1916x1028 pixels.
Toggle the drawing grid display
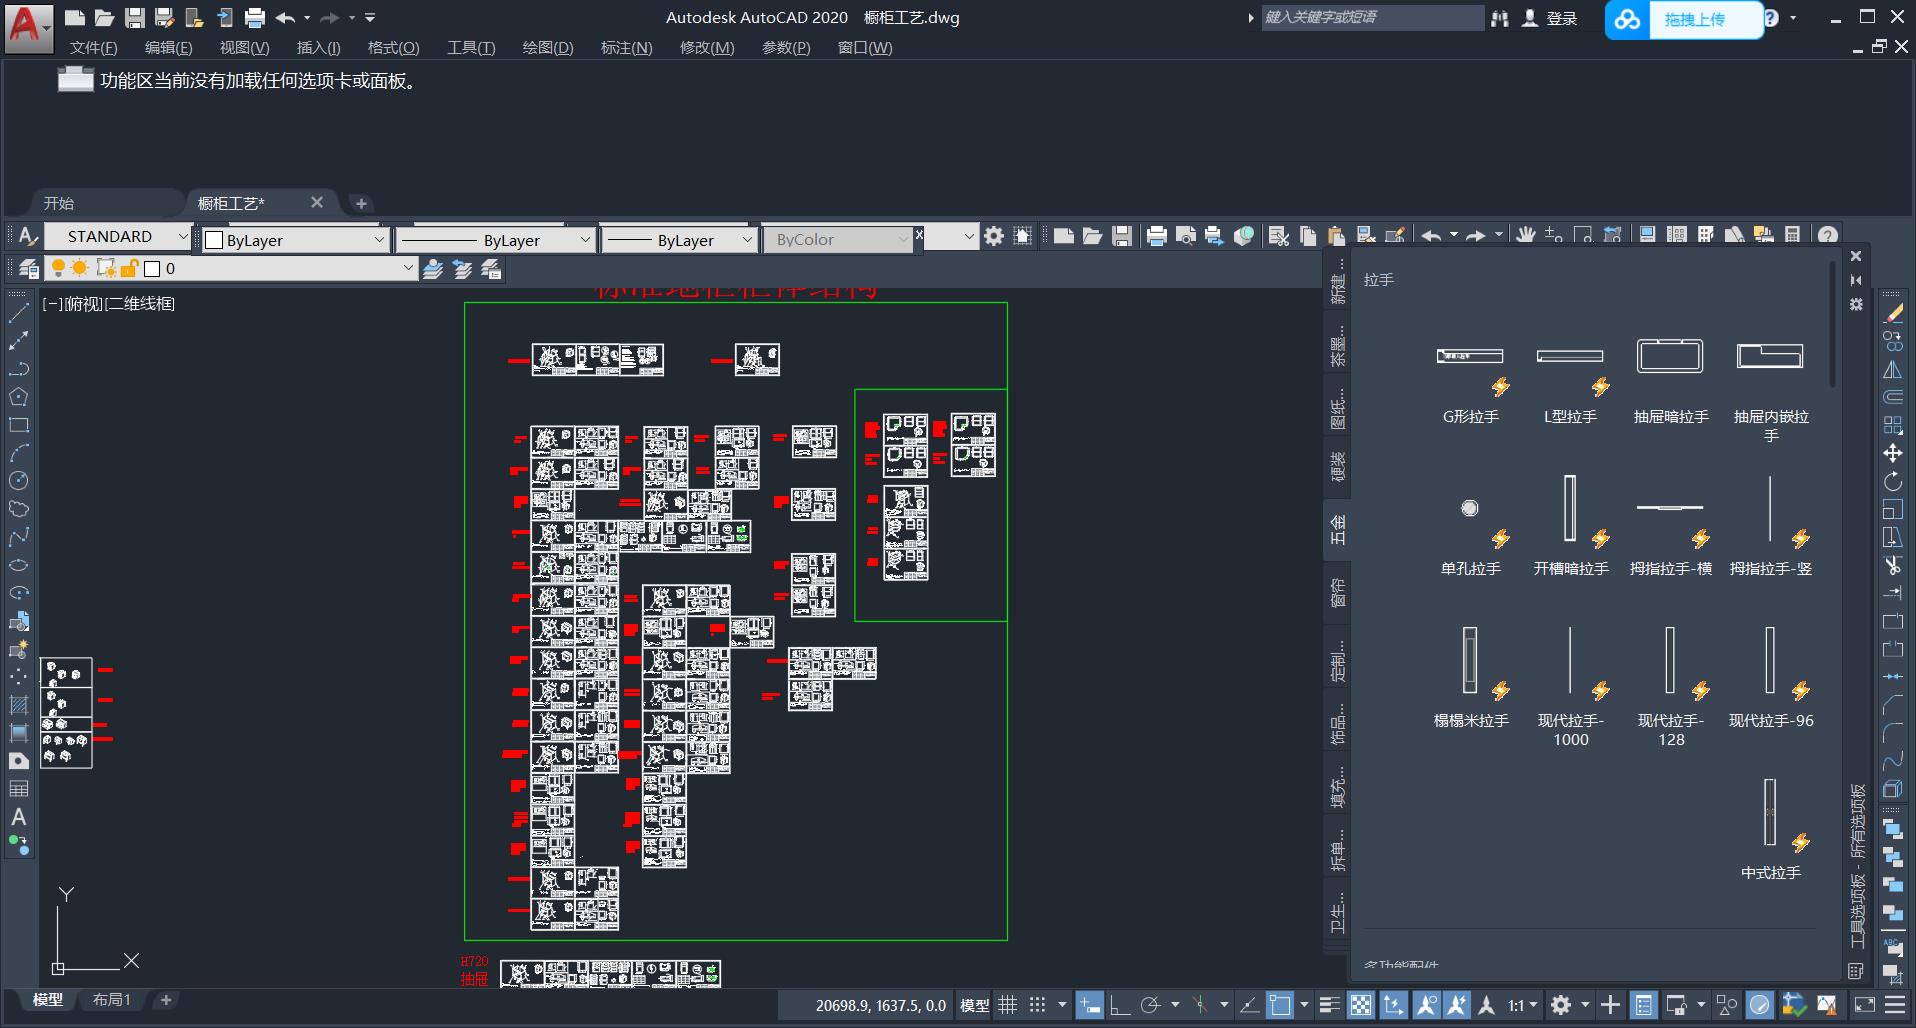1008,1005
